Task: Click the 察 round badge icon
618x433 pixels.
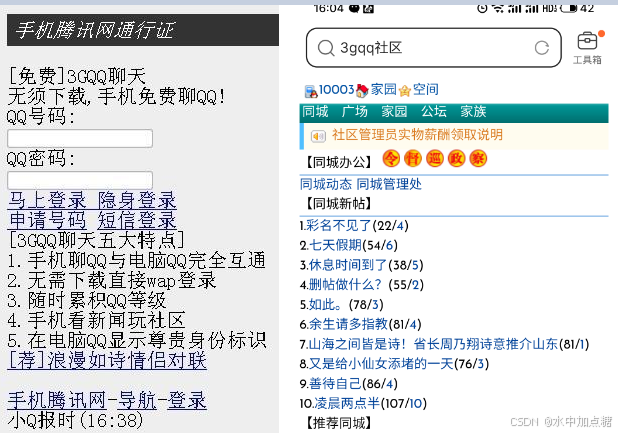Action: tap(478, 159)
